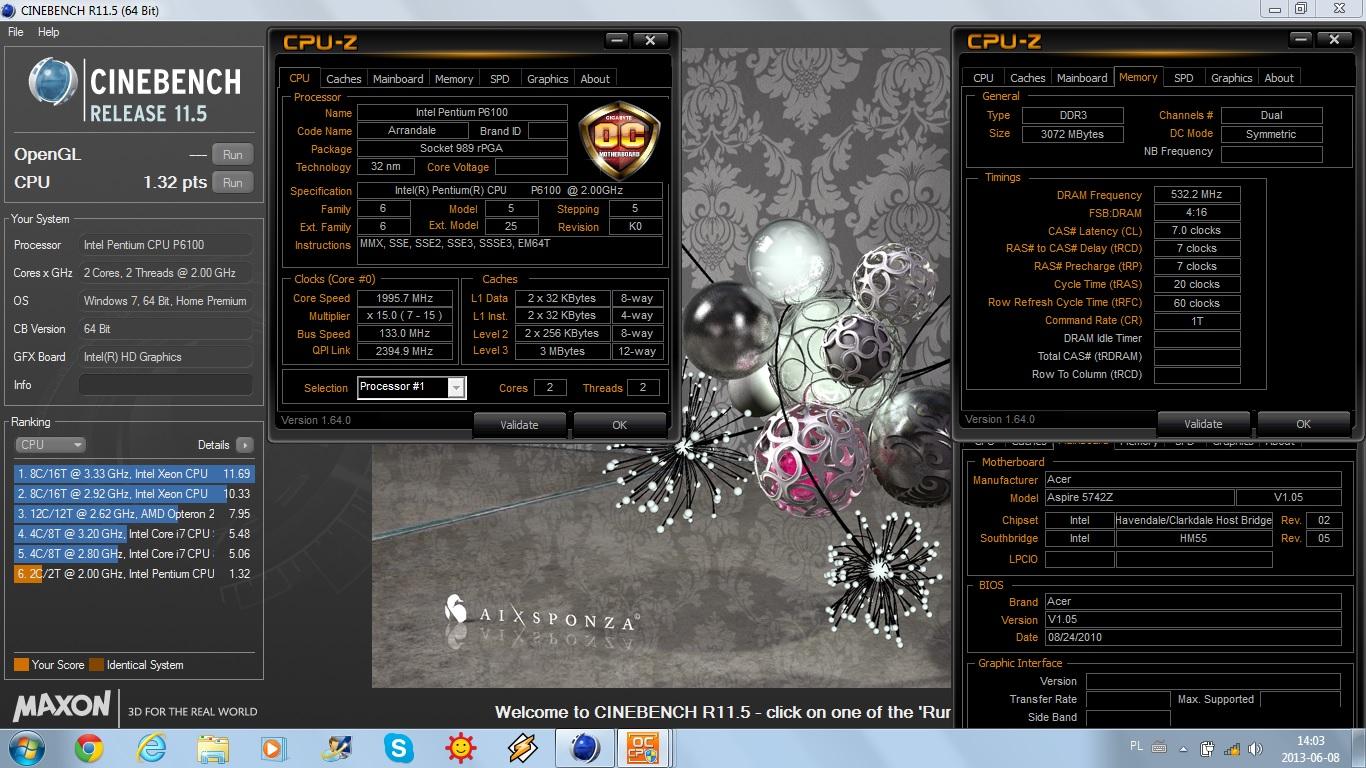Click the Core Speed value 1995.7 MHz
This screenshot has width=1366, height=768.
405,298
